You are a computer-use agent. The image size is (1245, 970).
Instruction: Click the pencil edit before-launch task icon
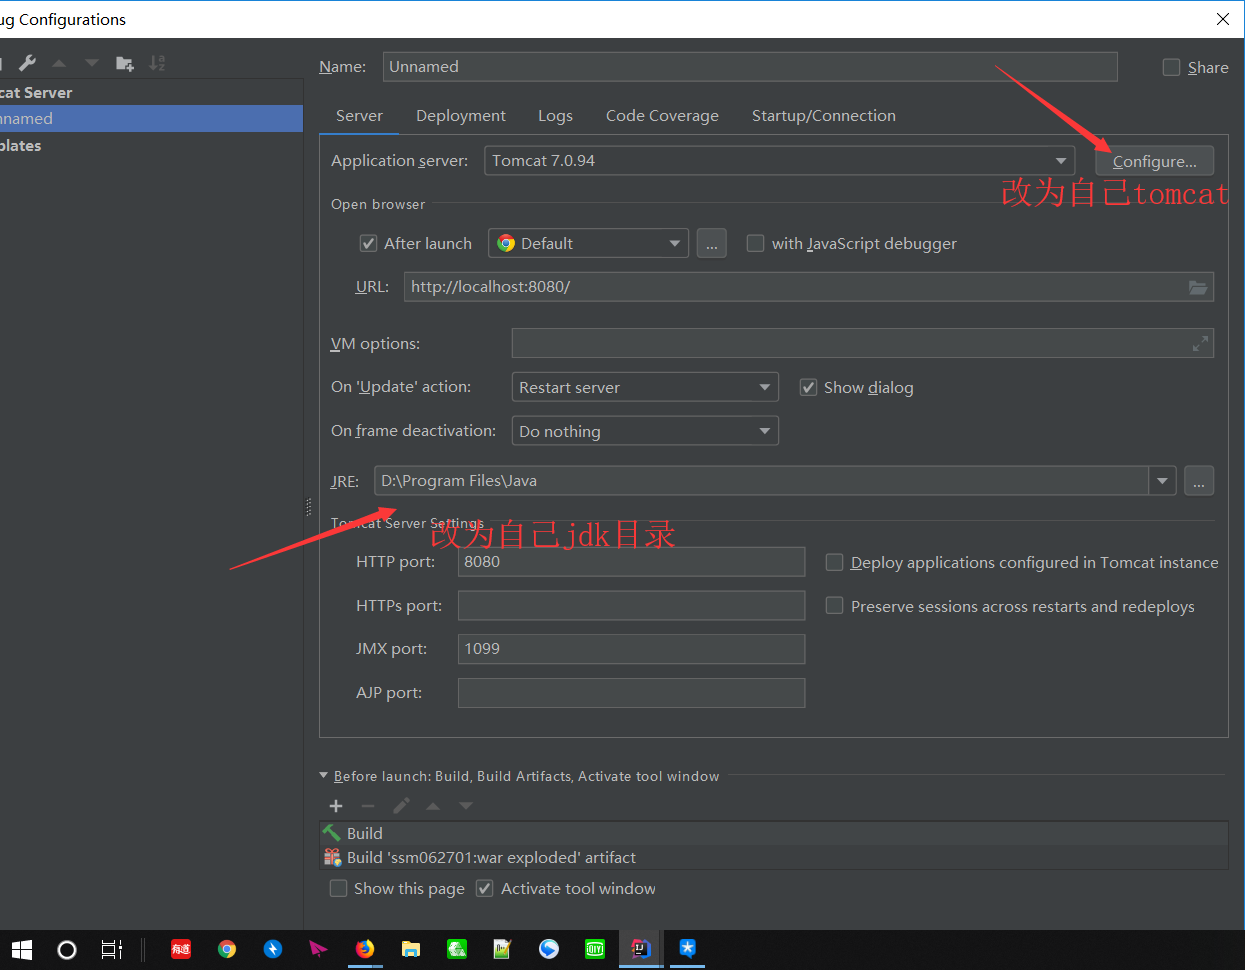pyautogui.click(x=401, y=806)
